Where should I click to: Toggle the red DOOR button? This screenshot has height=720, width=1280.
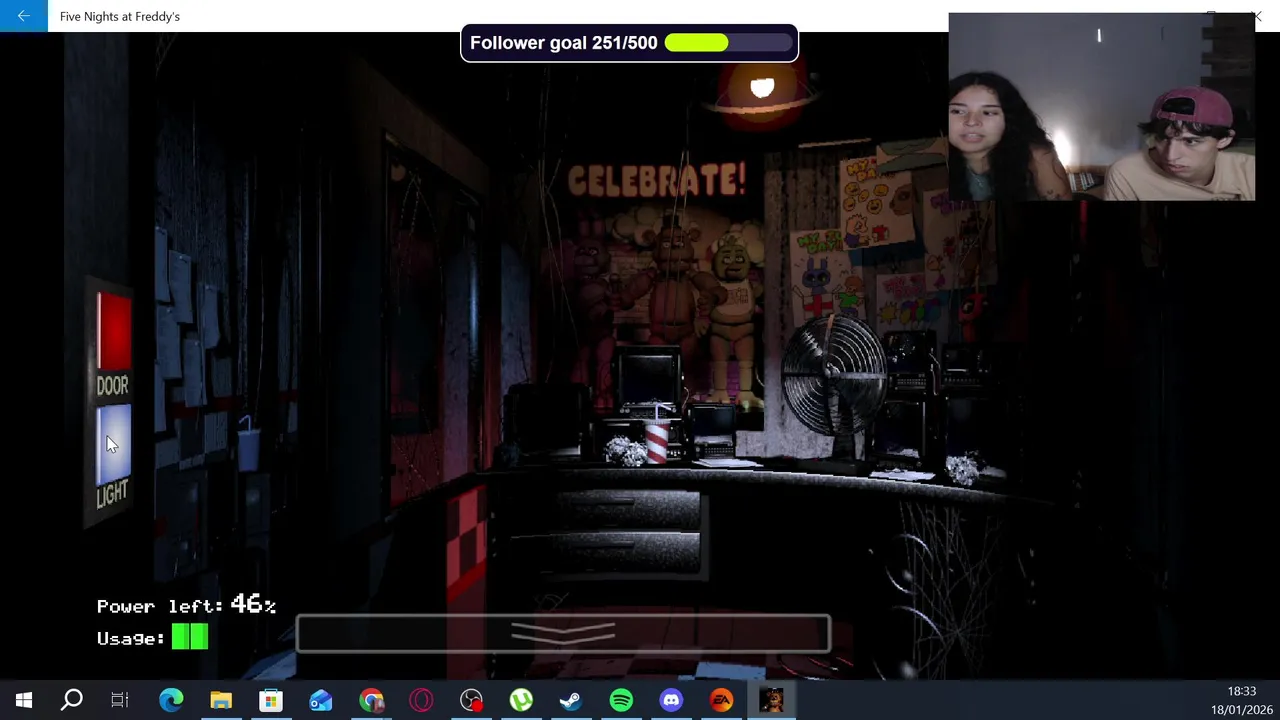[114, 333]
